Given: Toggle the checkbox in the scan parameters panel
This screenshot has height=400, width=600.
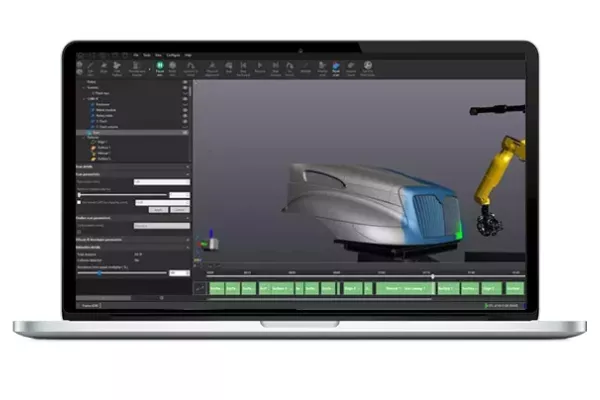Looking at the screenshot, I should 80,202.
